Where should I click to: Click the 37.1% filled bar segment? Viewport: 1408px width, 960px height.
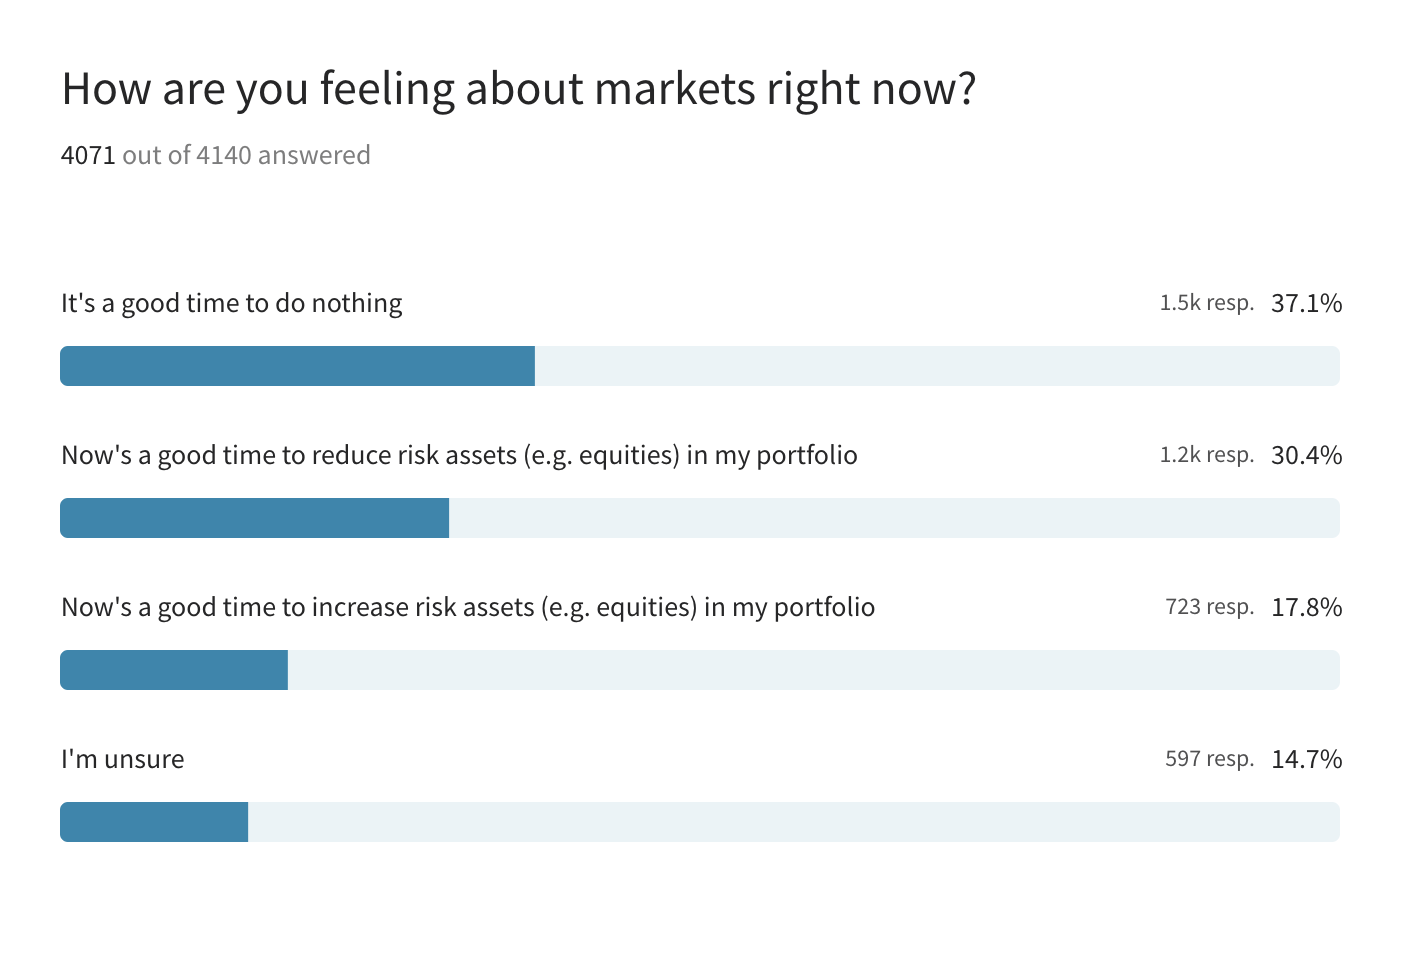[297, 366]
